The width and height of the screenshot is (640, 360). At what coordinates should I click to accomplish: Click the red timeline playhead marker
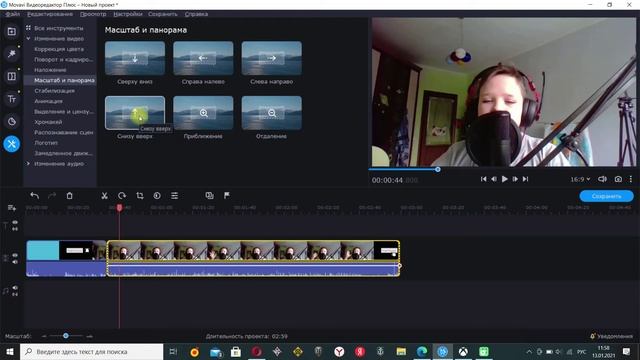(119, 208)
